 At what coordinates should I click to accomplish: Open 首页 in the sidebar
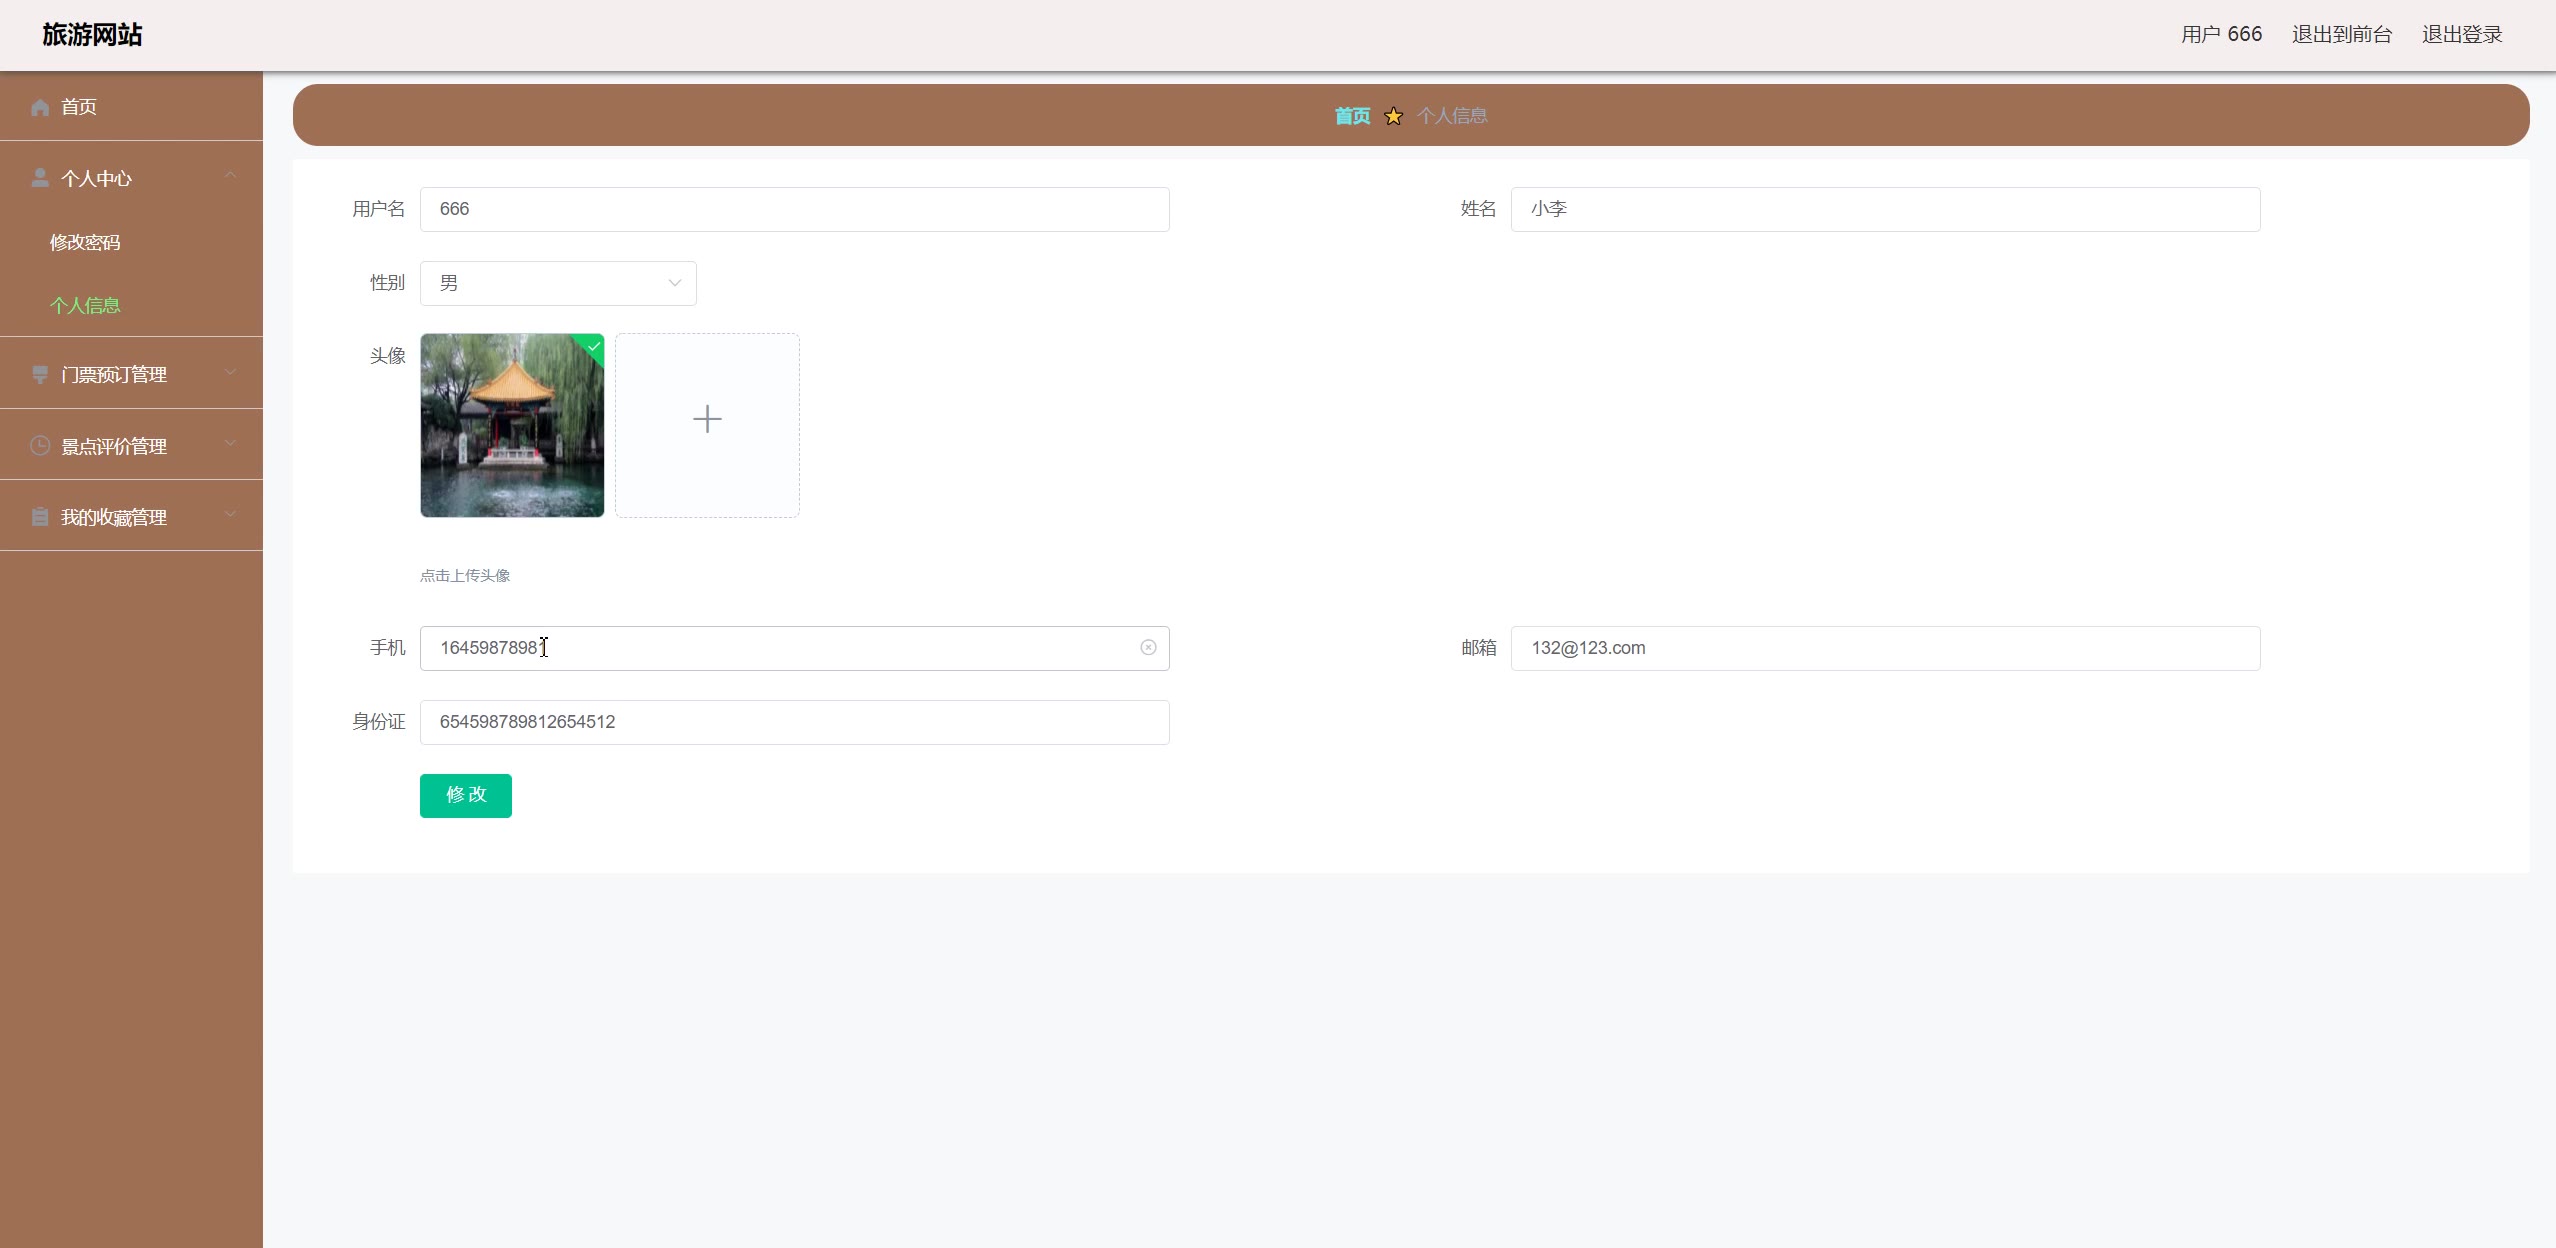click(131, 107)
